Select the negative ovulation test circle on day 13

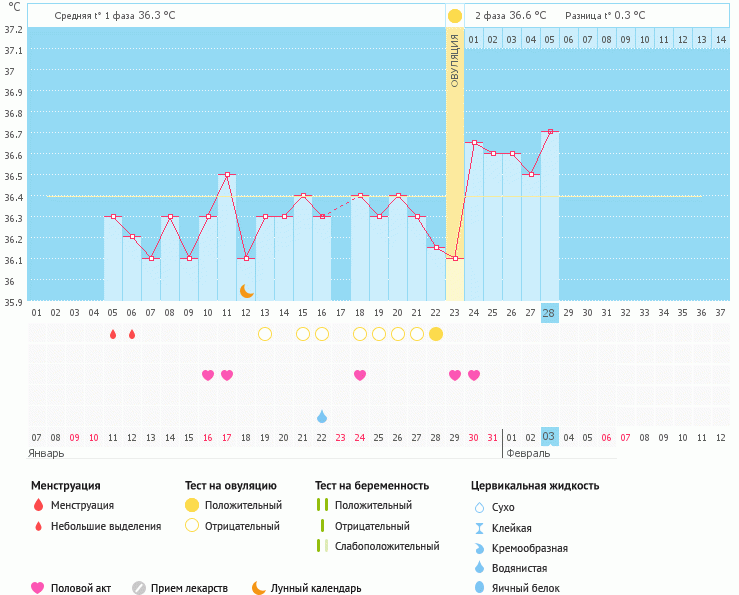point(265,334)
